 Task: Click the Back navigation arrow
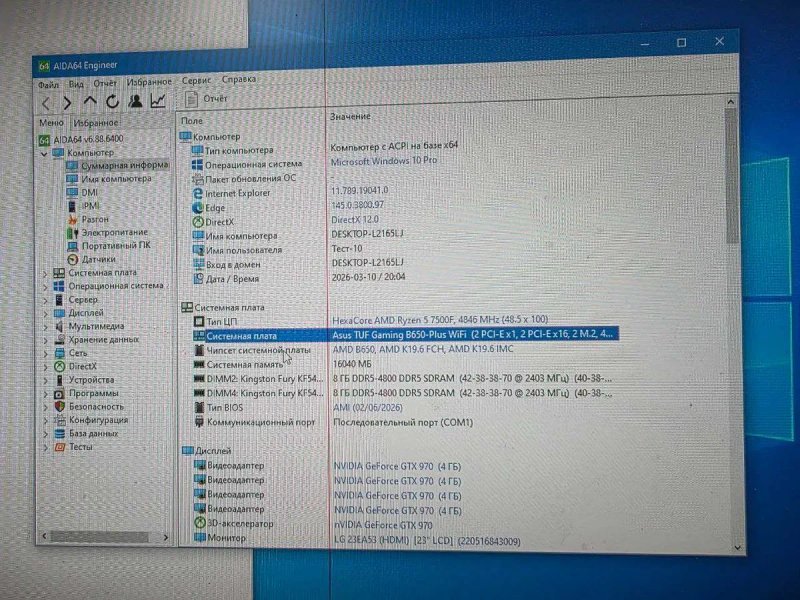(46, 104)
